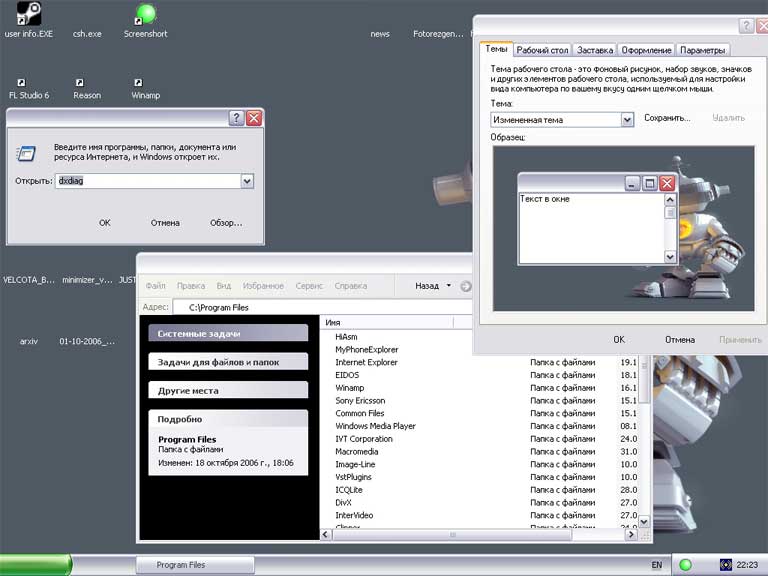The image size is (768, 576).
Task: Click the Сохранить... theme button
Action: (x=666, y=118)
